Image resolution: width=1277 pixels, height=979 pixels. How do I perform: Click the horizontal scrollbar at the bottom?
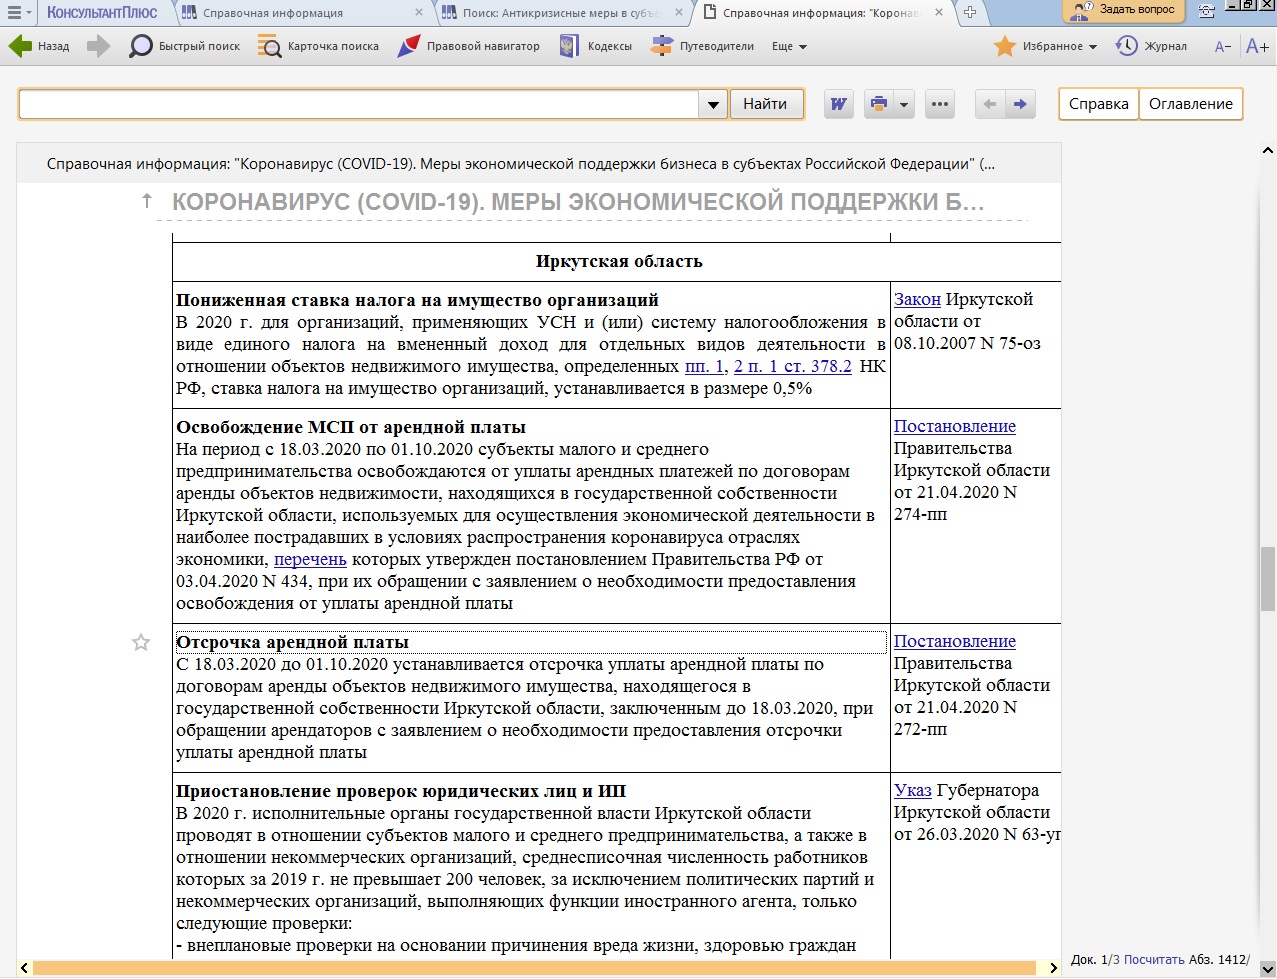pyautogui.click(x=540, y=968)
